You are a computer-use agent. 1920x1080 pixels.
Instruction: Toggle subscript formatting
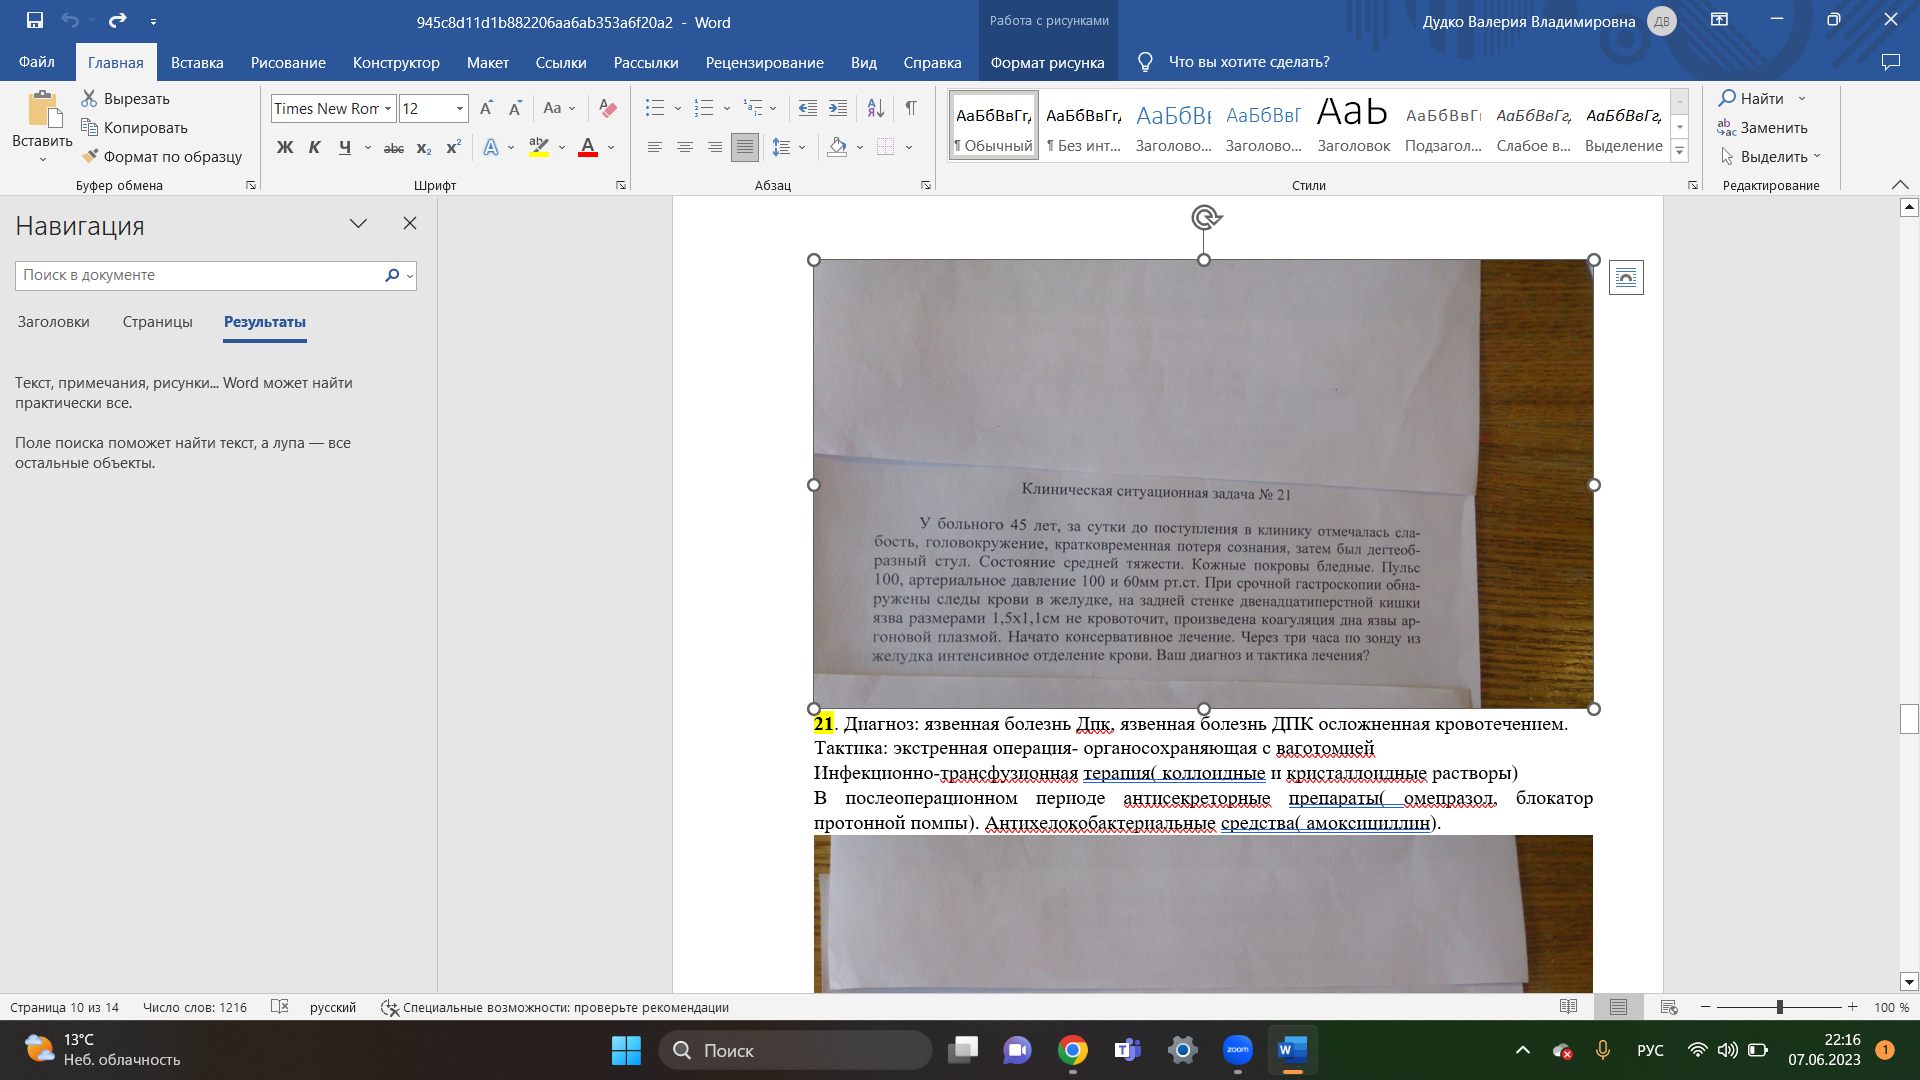point(424,147)
